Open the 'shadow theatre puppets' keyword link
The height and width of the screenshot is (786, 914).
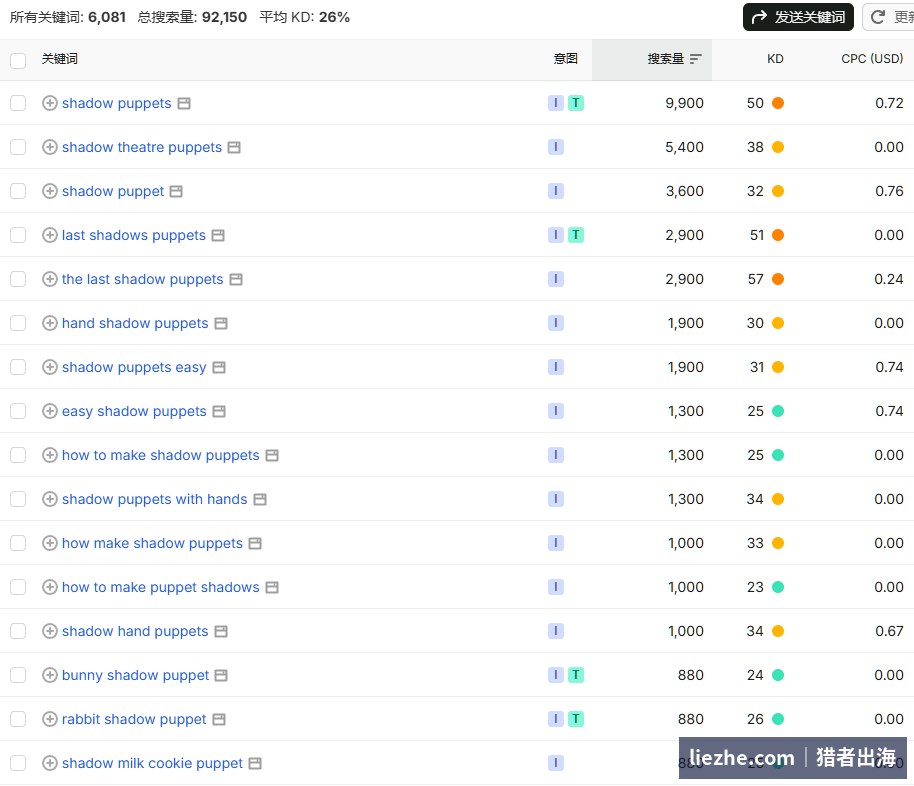coord(142,147)
